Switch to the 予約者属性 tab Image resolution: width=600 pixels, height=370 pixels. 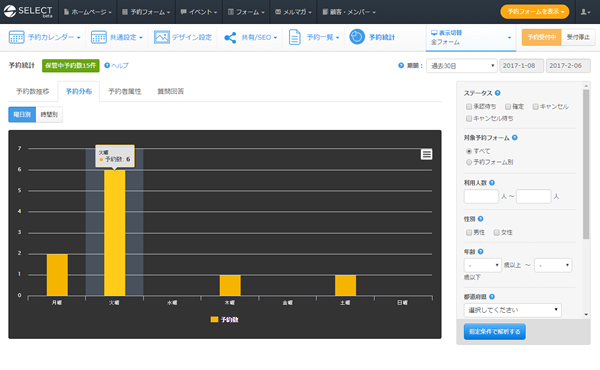pos(124,91)
